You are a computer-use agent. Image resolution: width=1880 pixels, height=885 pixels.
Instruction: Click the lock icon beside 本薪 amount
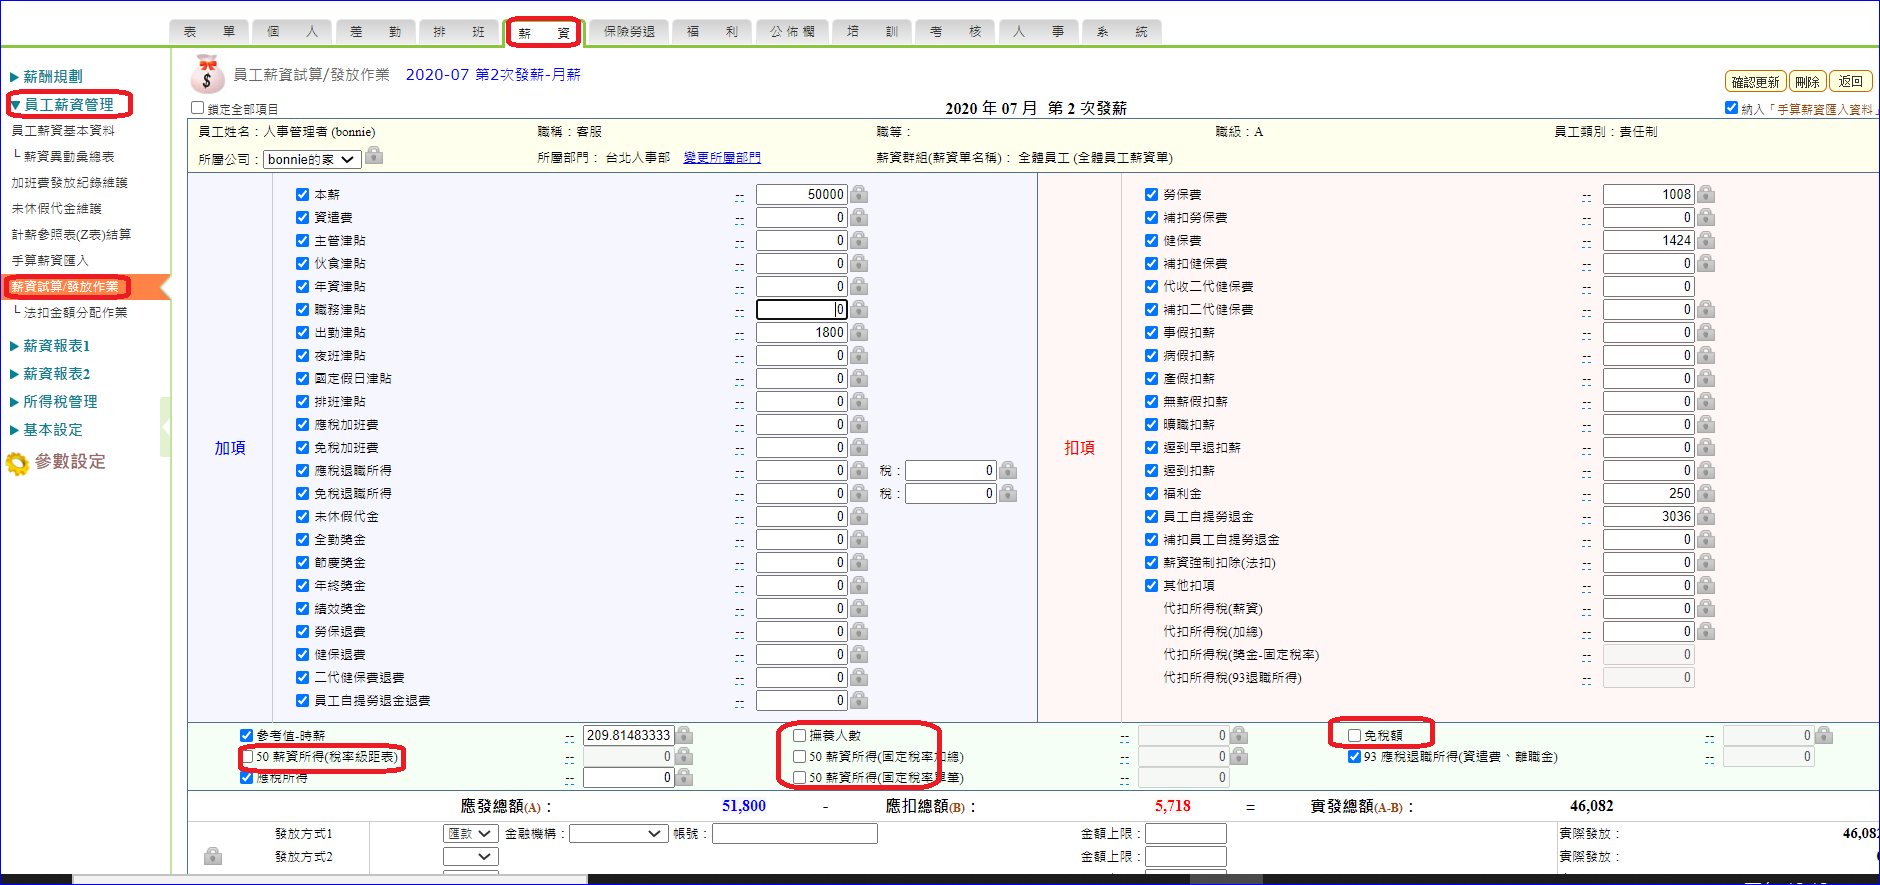859,194
